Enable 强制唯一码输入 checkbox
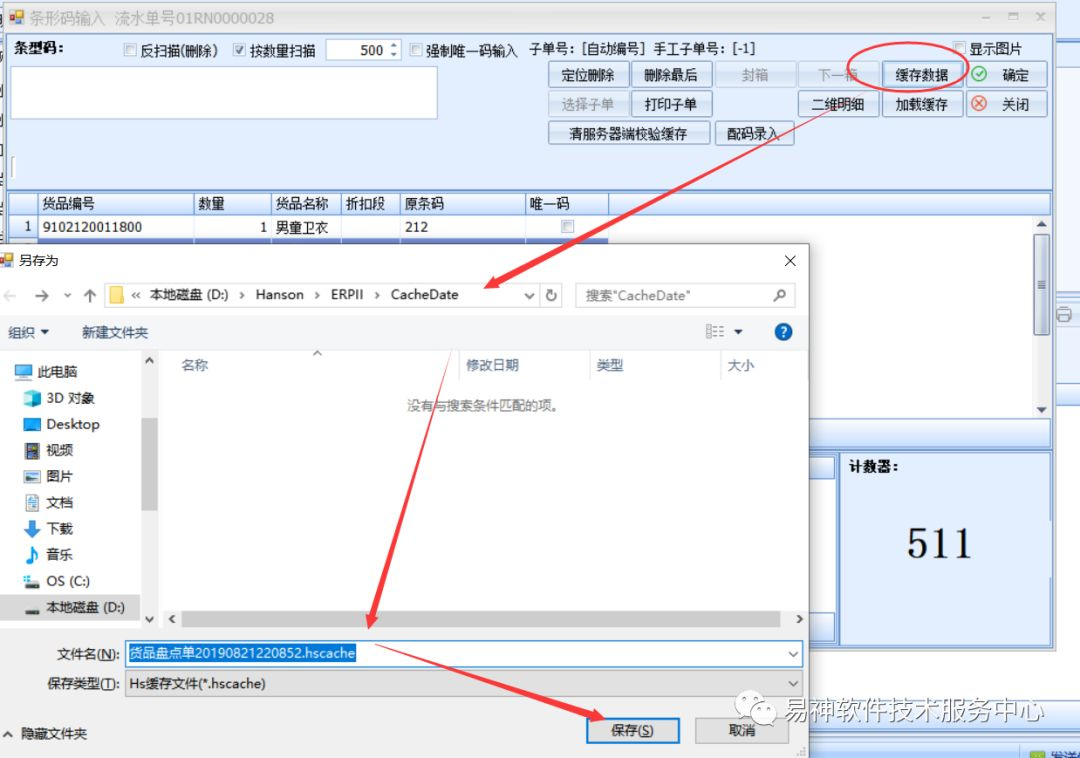Viewport: 1080px width, 758px height. tap(416, 51)
